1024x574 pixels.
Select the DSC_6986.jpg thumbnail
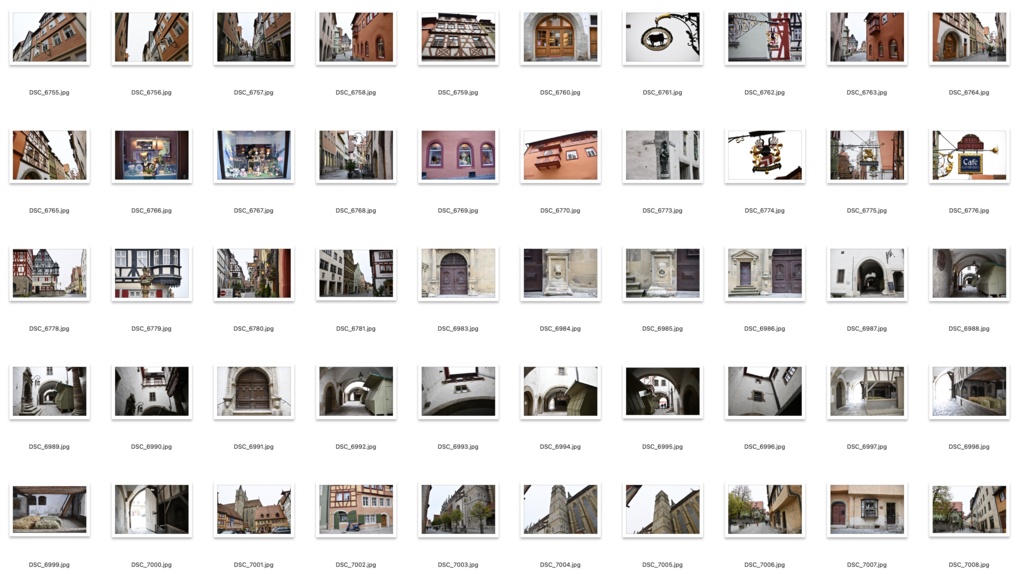click(765, 273)
